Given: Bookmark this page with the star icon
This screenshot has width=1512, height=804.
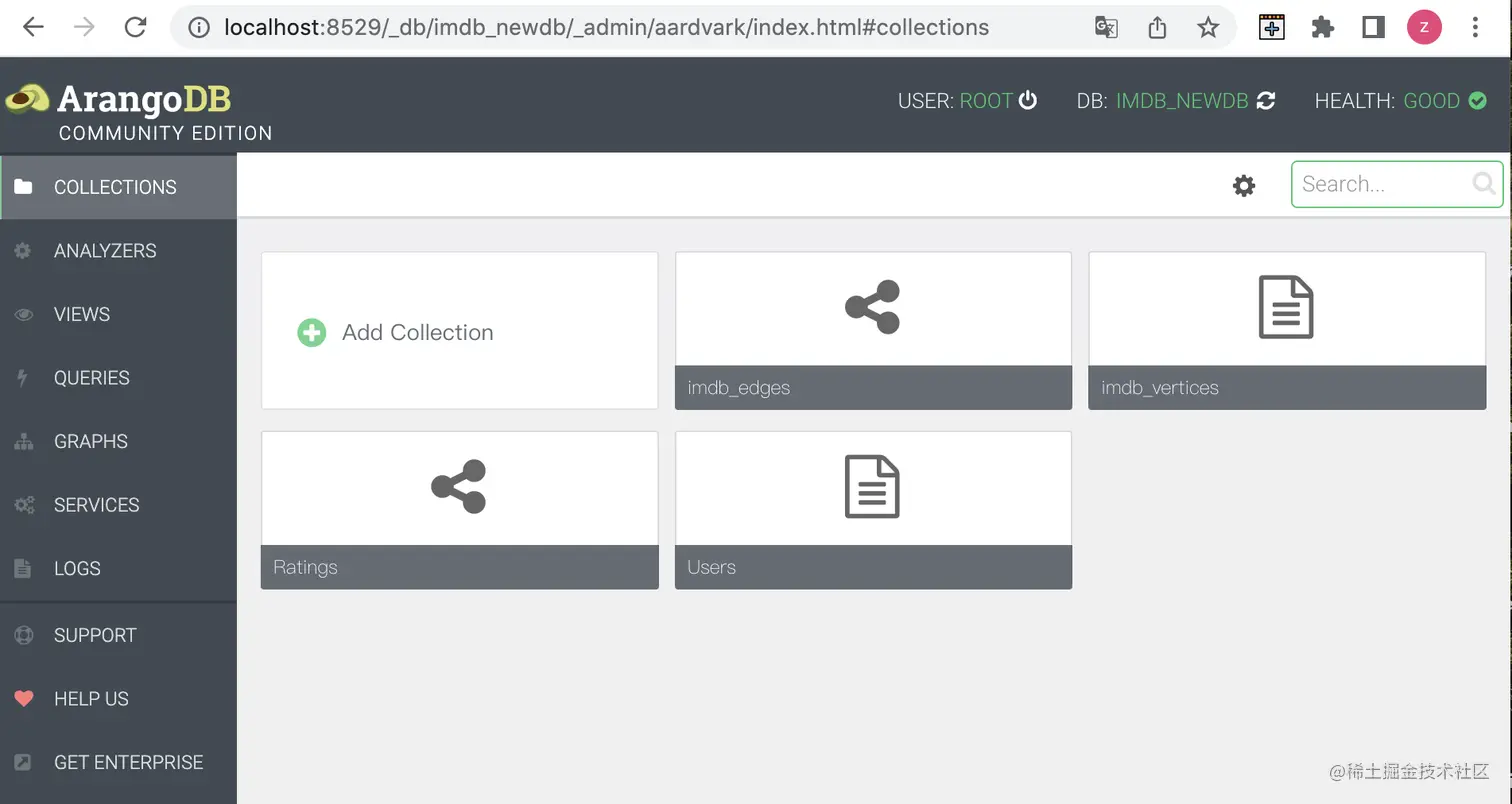Looking at the screenshot, I should pyautogui.click(x=1208, y=27).
